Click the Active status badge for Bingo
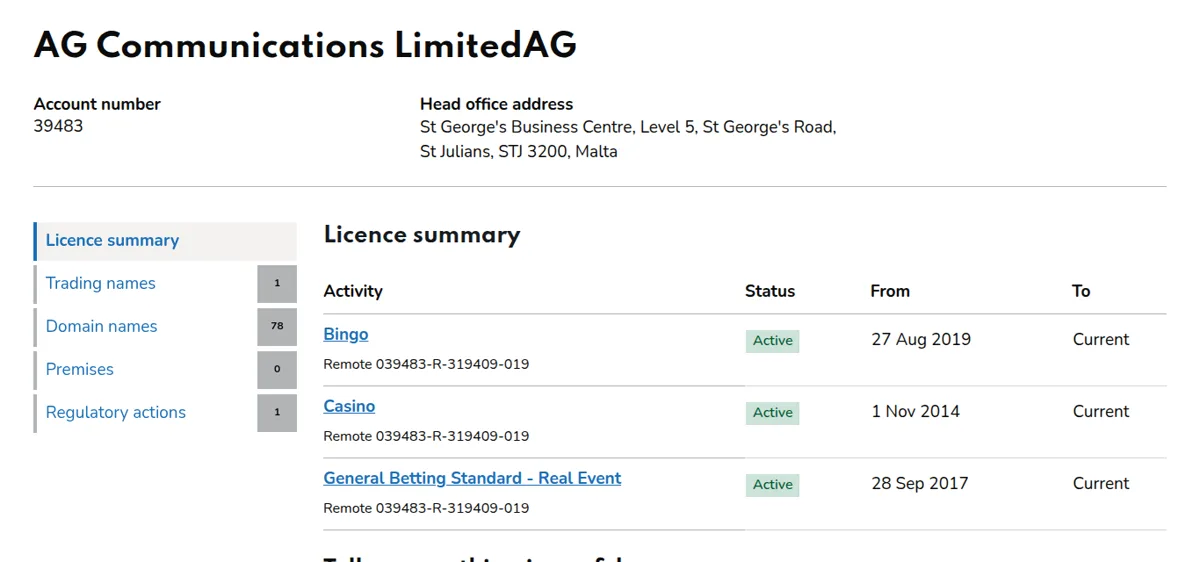This screenshot has width=1200, height=562. (x=773, y=341)
